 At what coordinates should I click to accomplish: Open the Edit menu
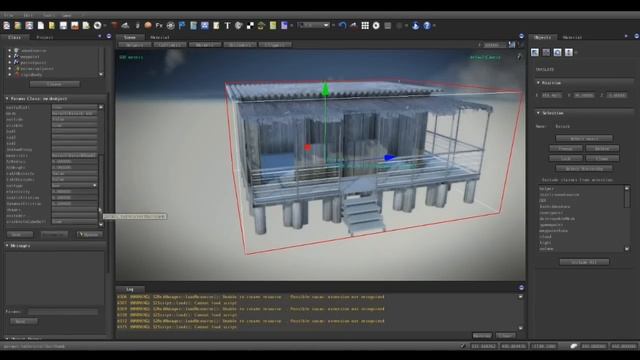point(28,15)
